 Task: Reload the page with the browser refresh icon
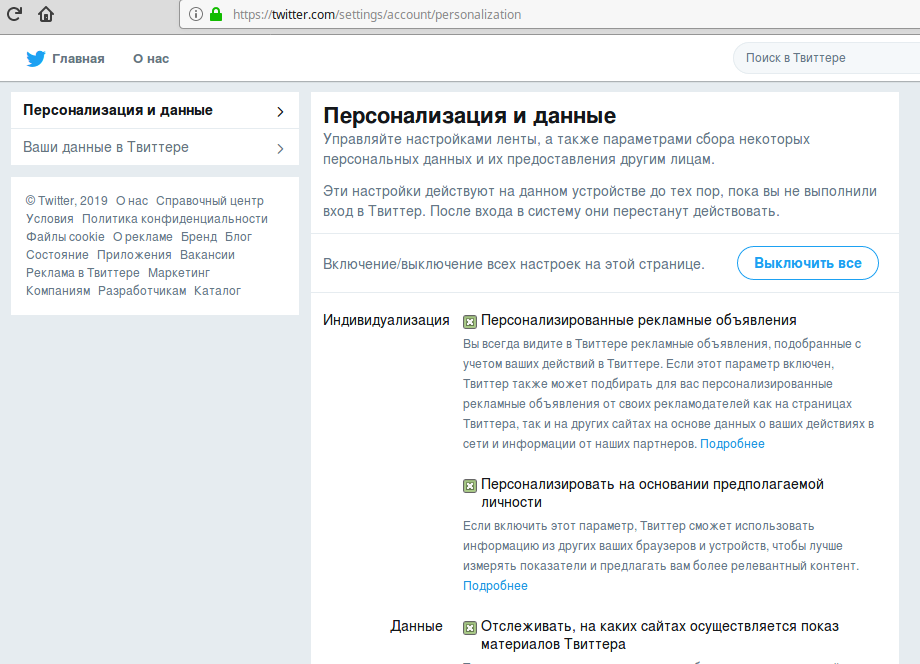[x=15, y=13]
